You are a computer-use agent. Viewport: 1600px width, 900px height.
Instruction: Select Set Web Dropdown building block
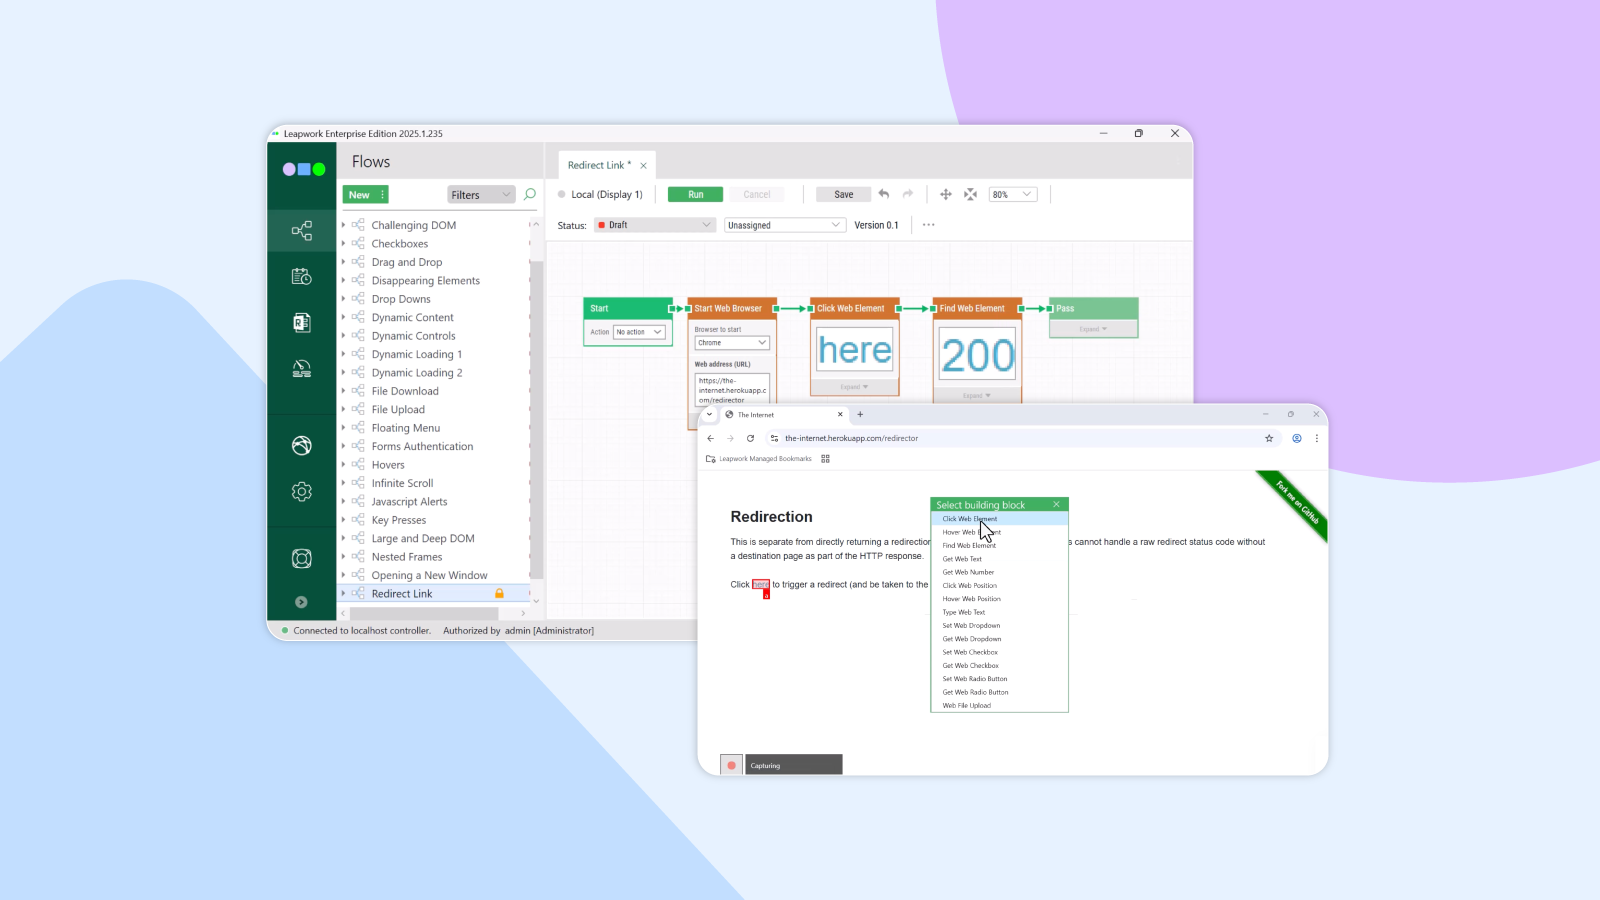click(x=971, y=626)
